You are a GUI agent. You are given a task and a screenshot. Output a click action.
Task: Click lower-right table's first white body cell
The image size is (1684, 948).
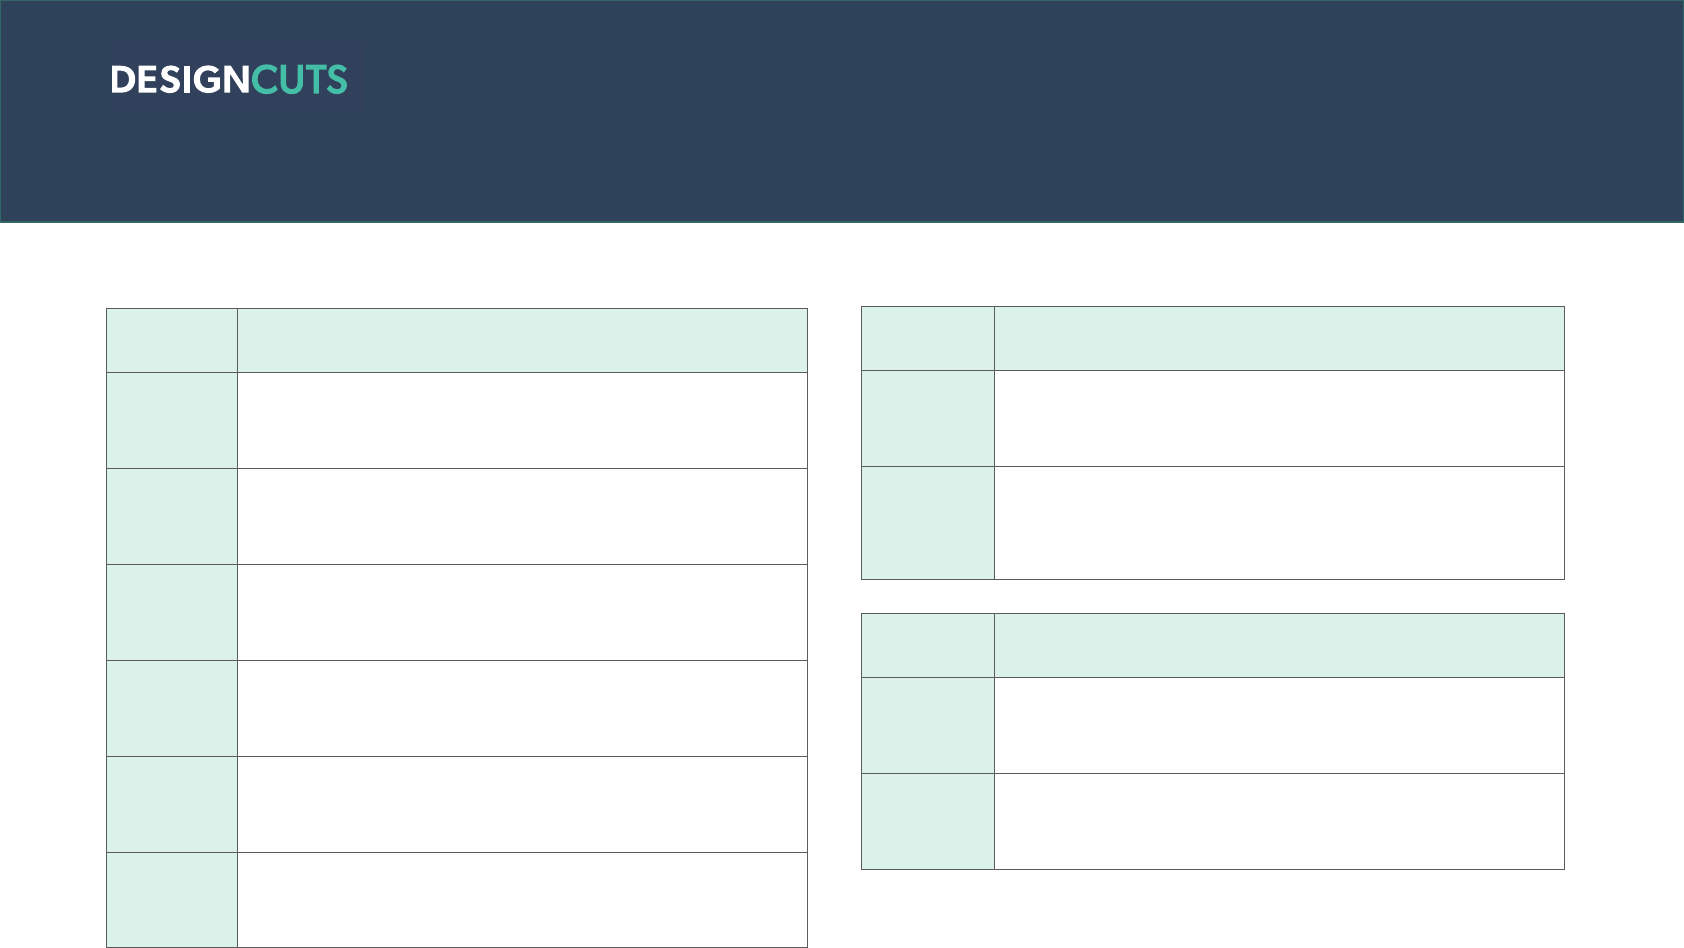pyautogui.click(x=1279, y=726)
